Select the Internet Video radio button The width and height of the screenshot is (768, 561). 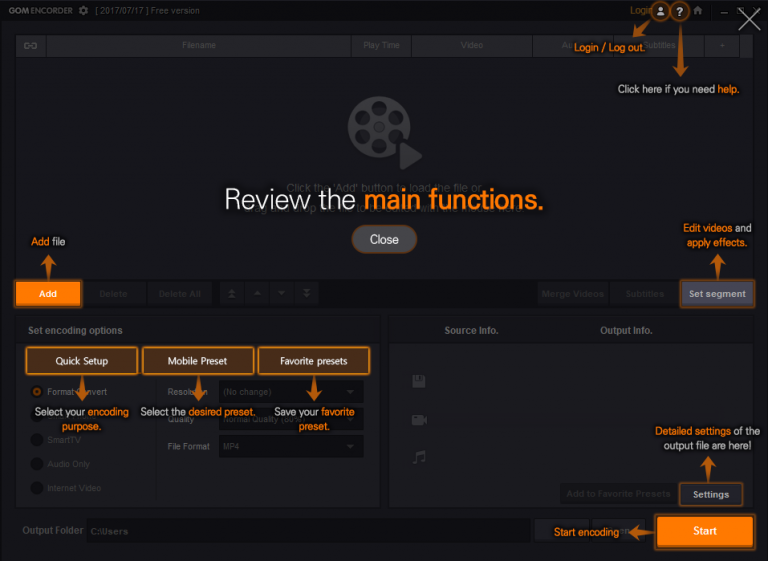(x=38, y=488)
